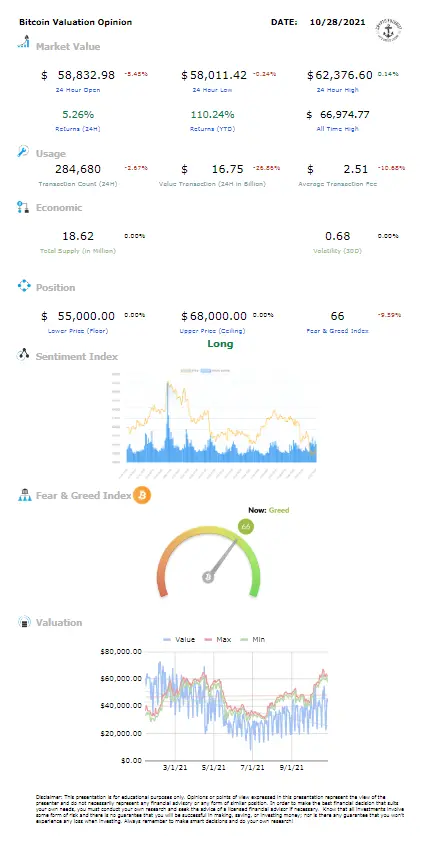
Task: Click the Fear & Greed Index hierarchy icon
Action: point(25,495)
